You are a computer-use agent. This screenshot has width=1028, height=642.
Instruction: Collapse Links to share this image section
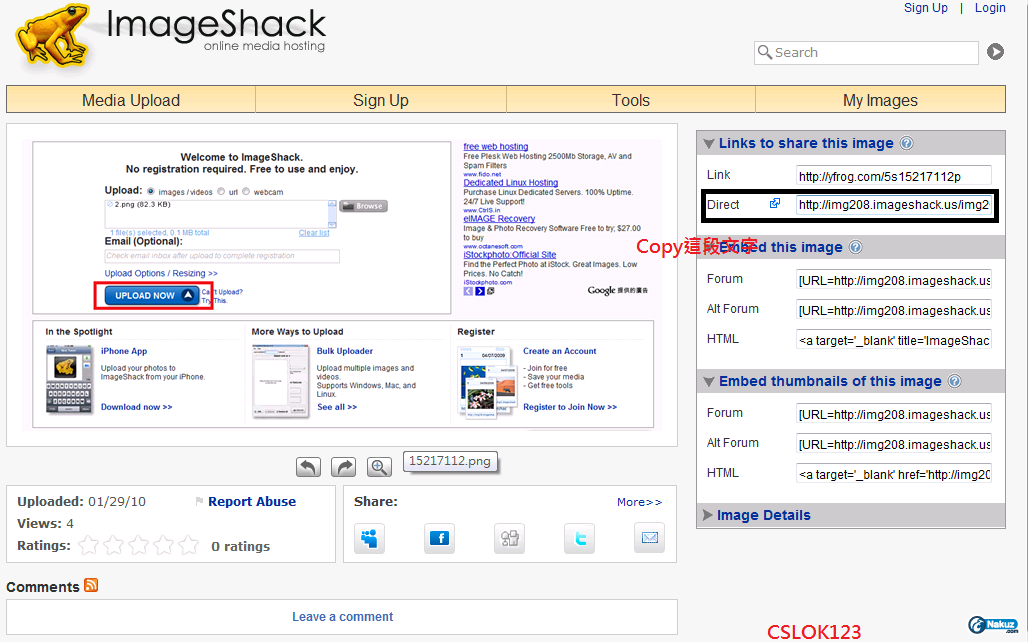[709, 144]
